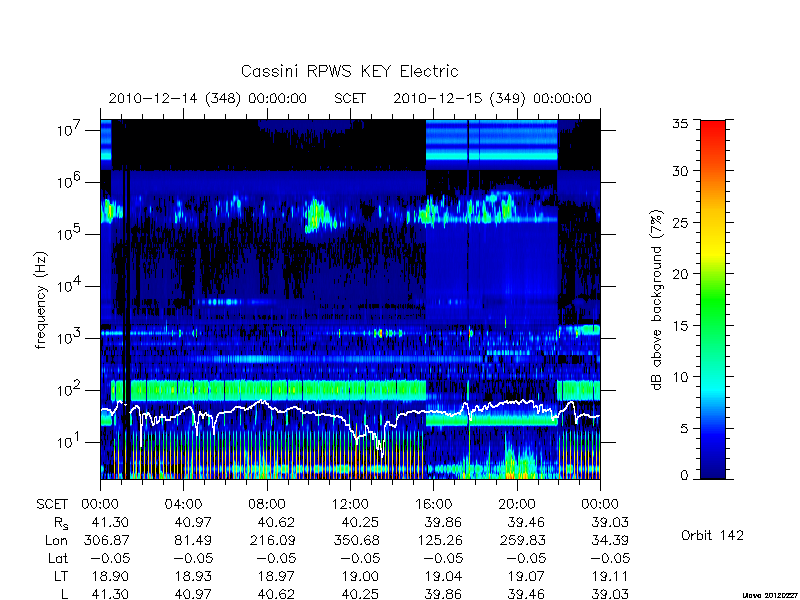
Task: Click the LT value 19.11
Action: point(610,576)
